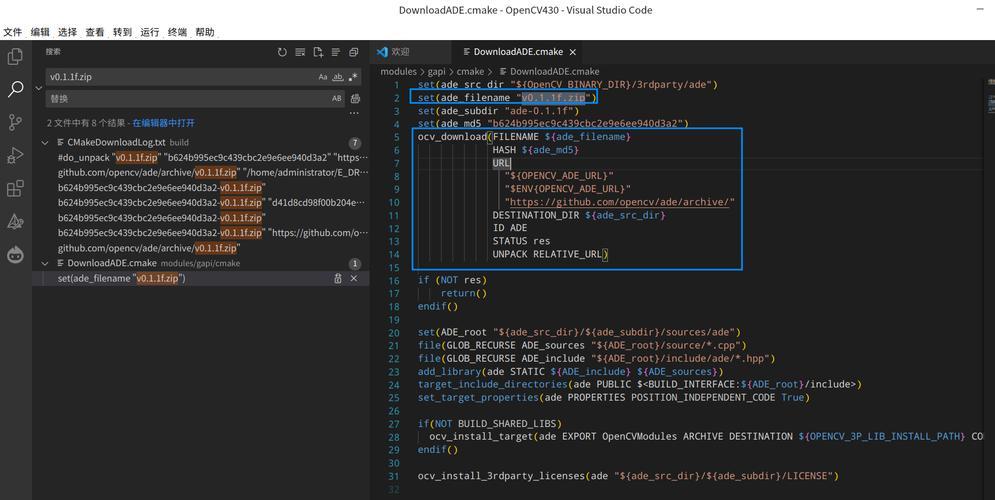Collapse the replace field toggle chevron
Screen dimensions: 995x500
[39, 88]
